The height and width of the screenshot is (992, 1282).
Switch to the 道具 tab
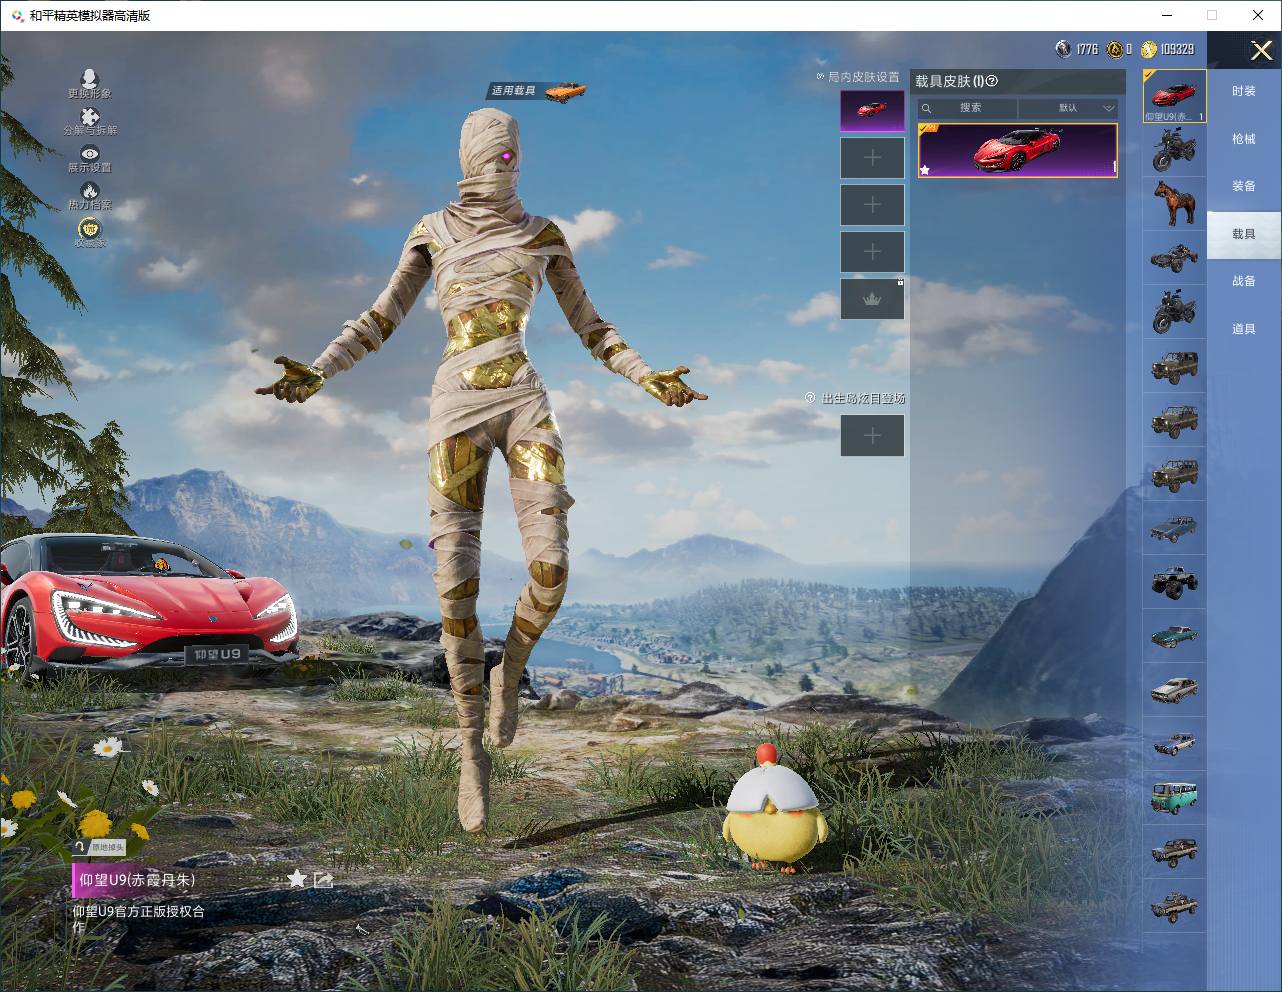coord(1244,329)
